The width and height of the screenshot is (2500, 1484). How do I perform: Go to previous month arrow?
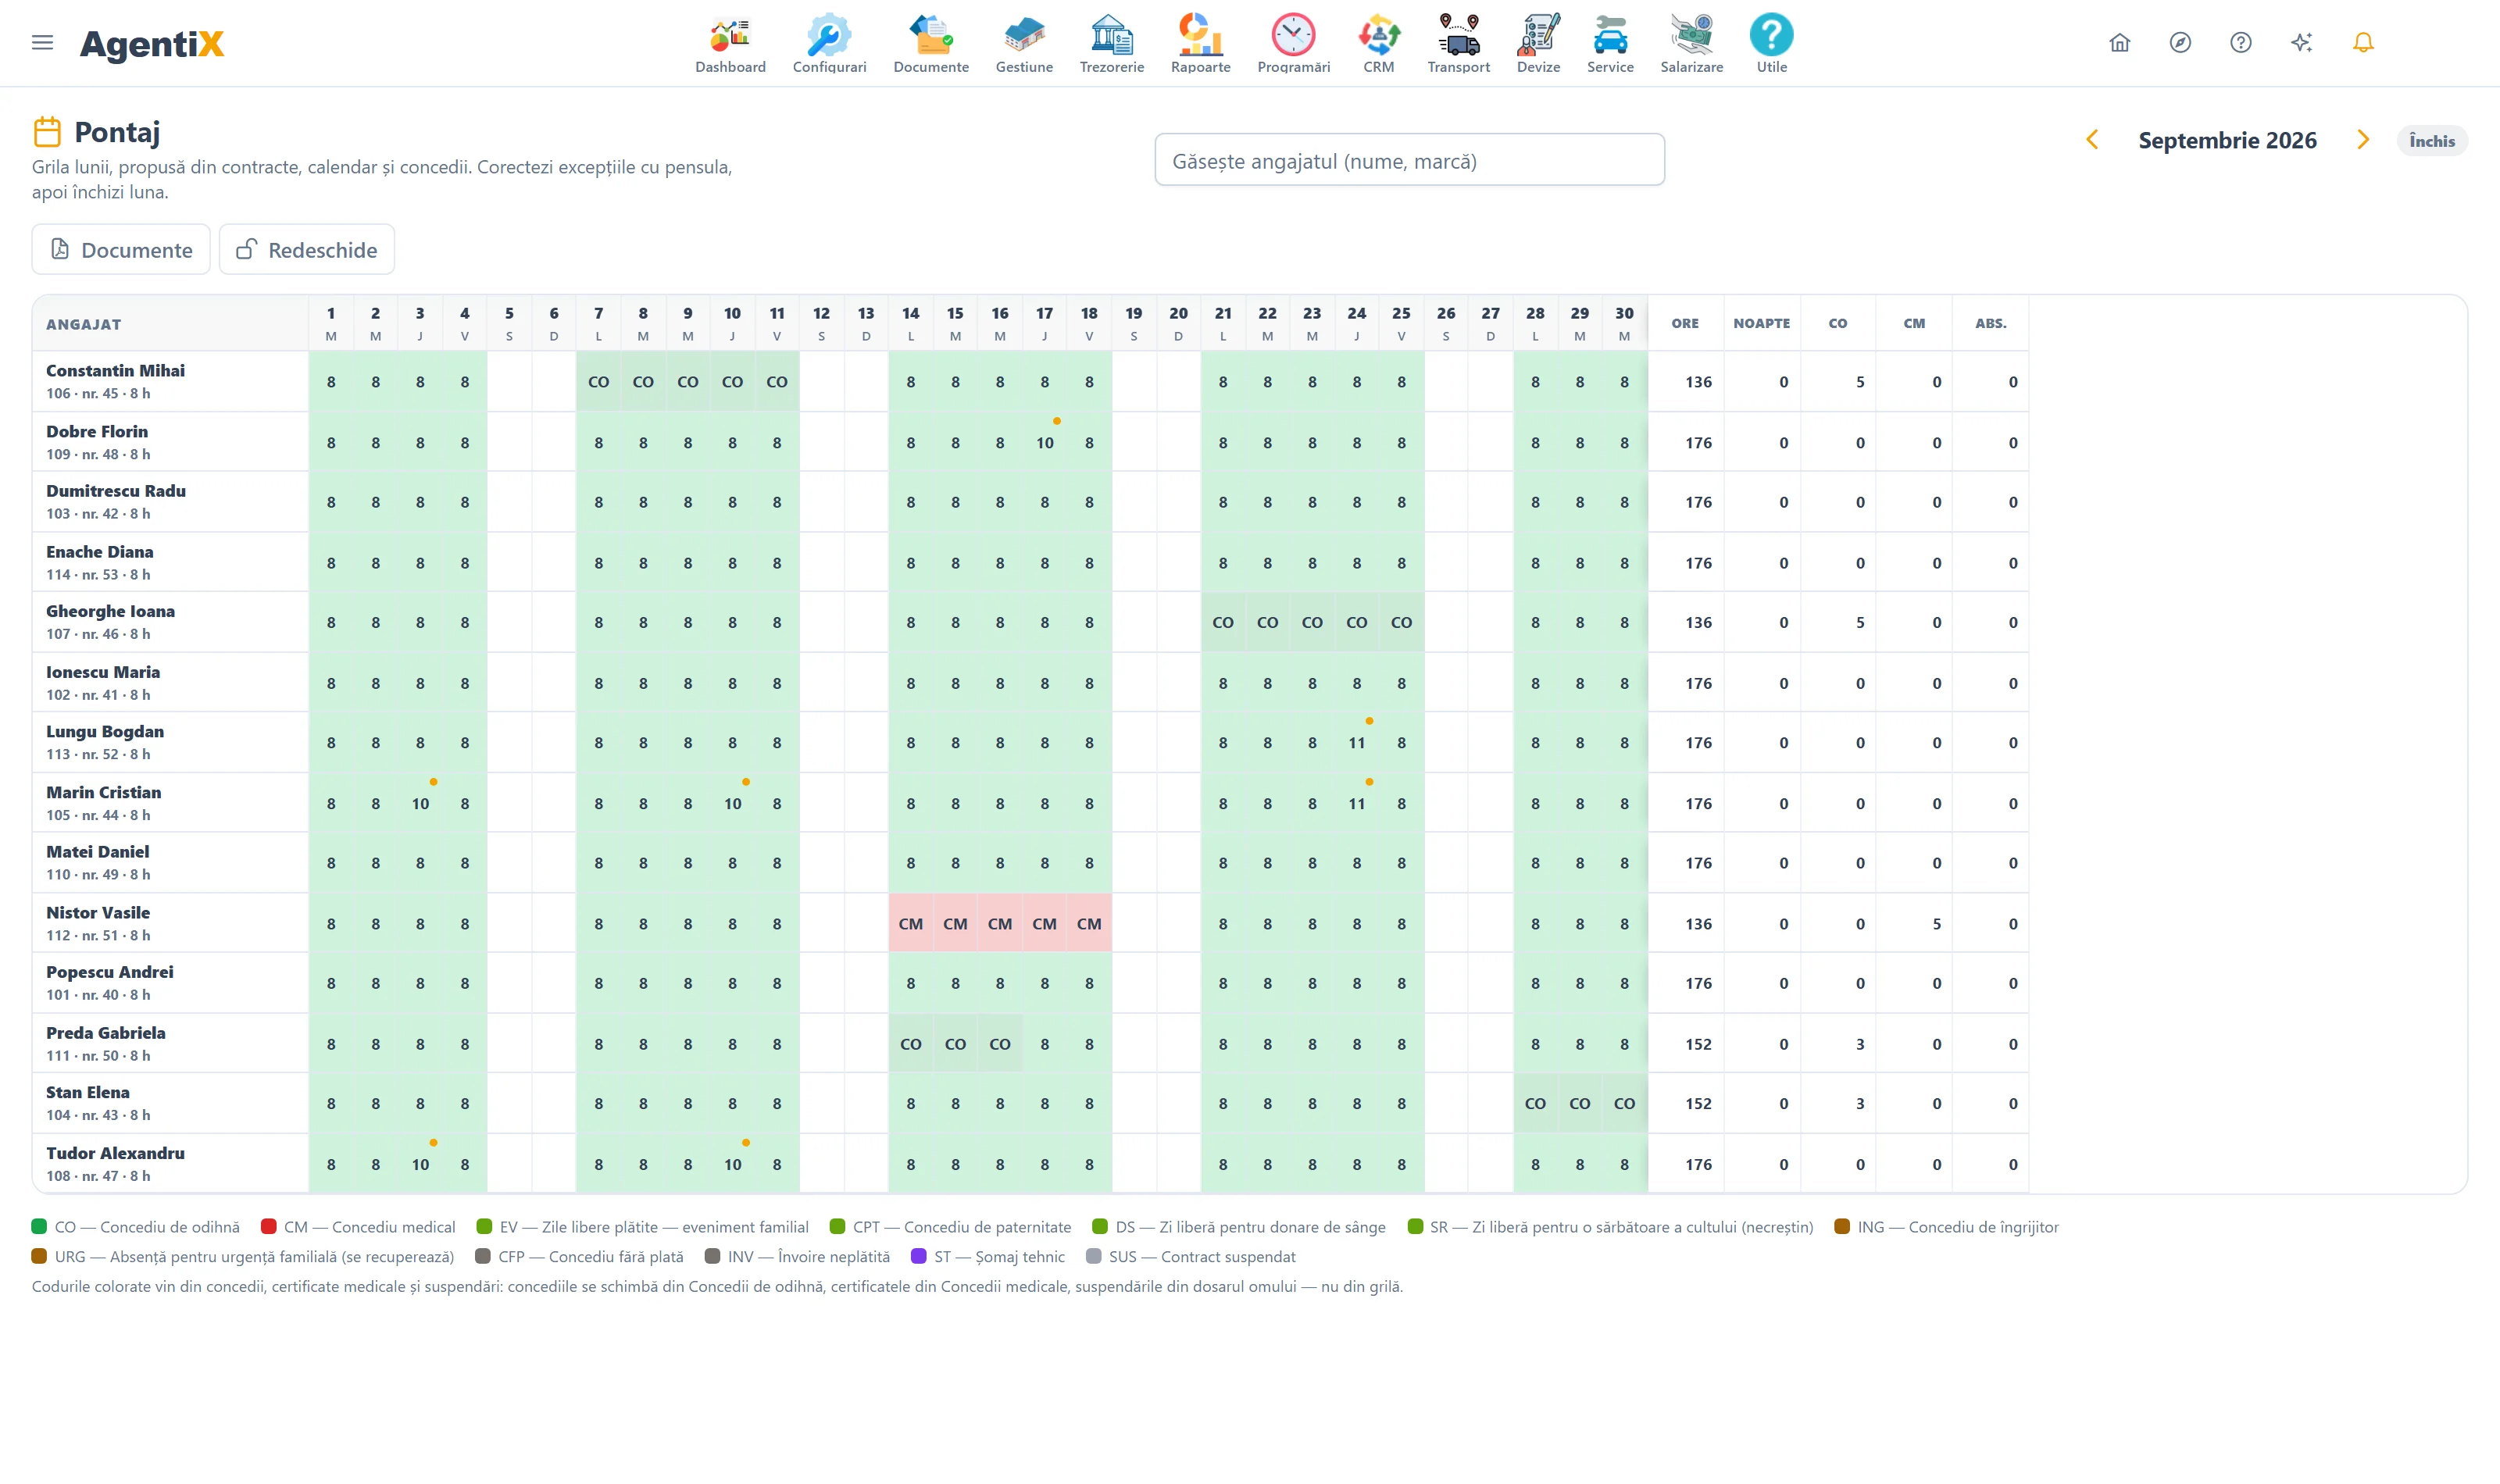coord(2092,140)
